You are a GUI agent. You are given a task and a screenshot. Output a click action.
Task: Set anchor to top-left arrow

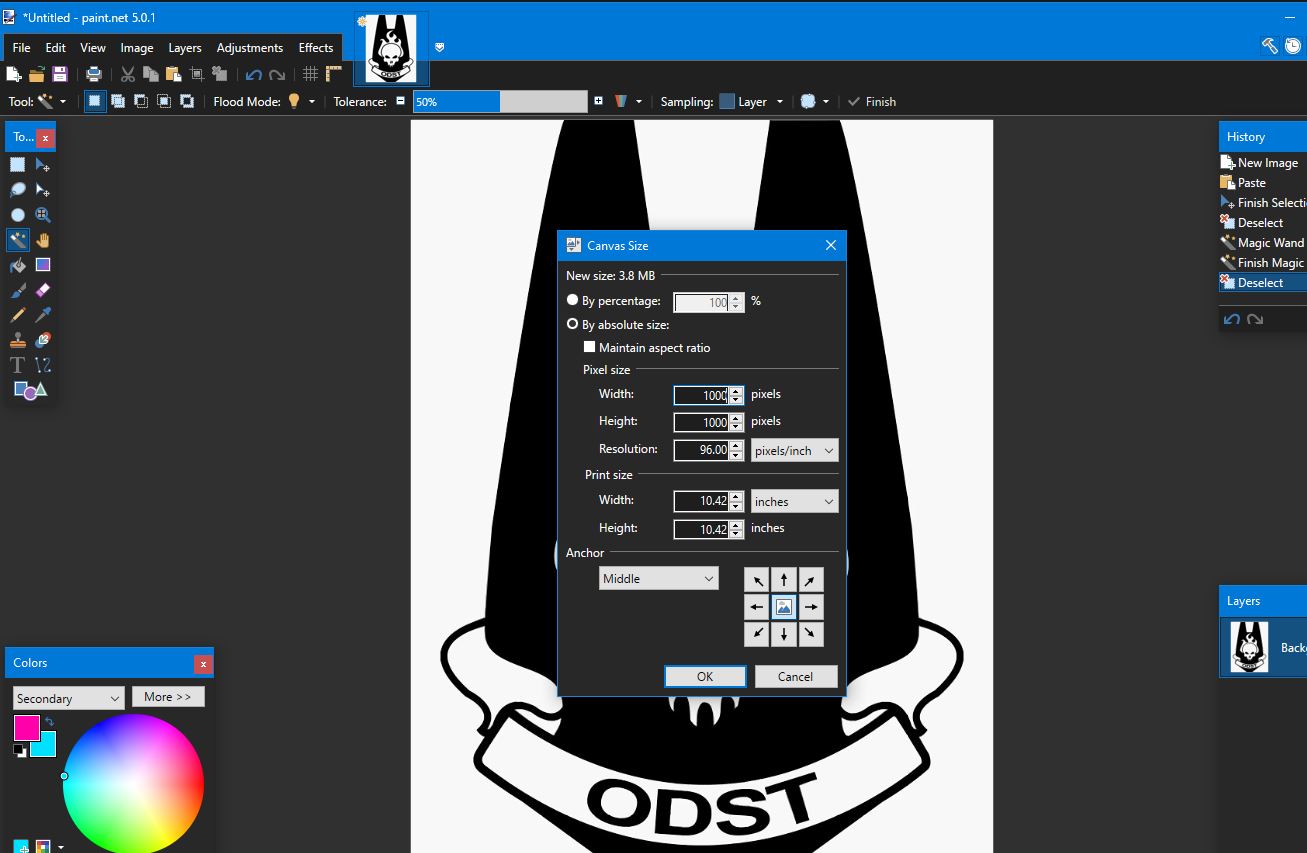coord(757,580)
